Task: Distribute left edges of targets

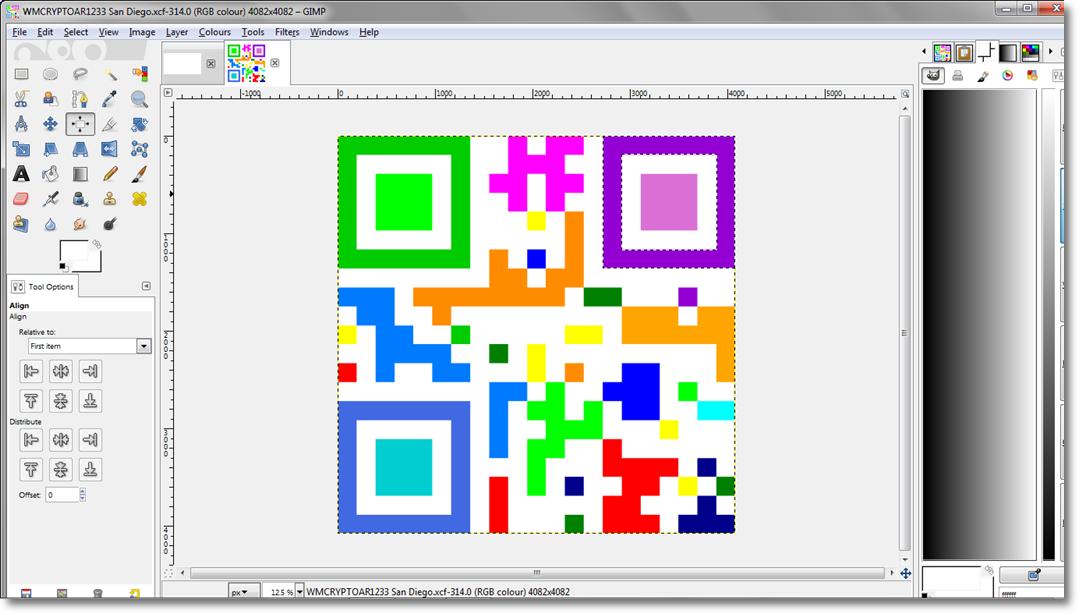Action: (x=31, y=439)
